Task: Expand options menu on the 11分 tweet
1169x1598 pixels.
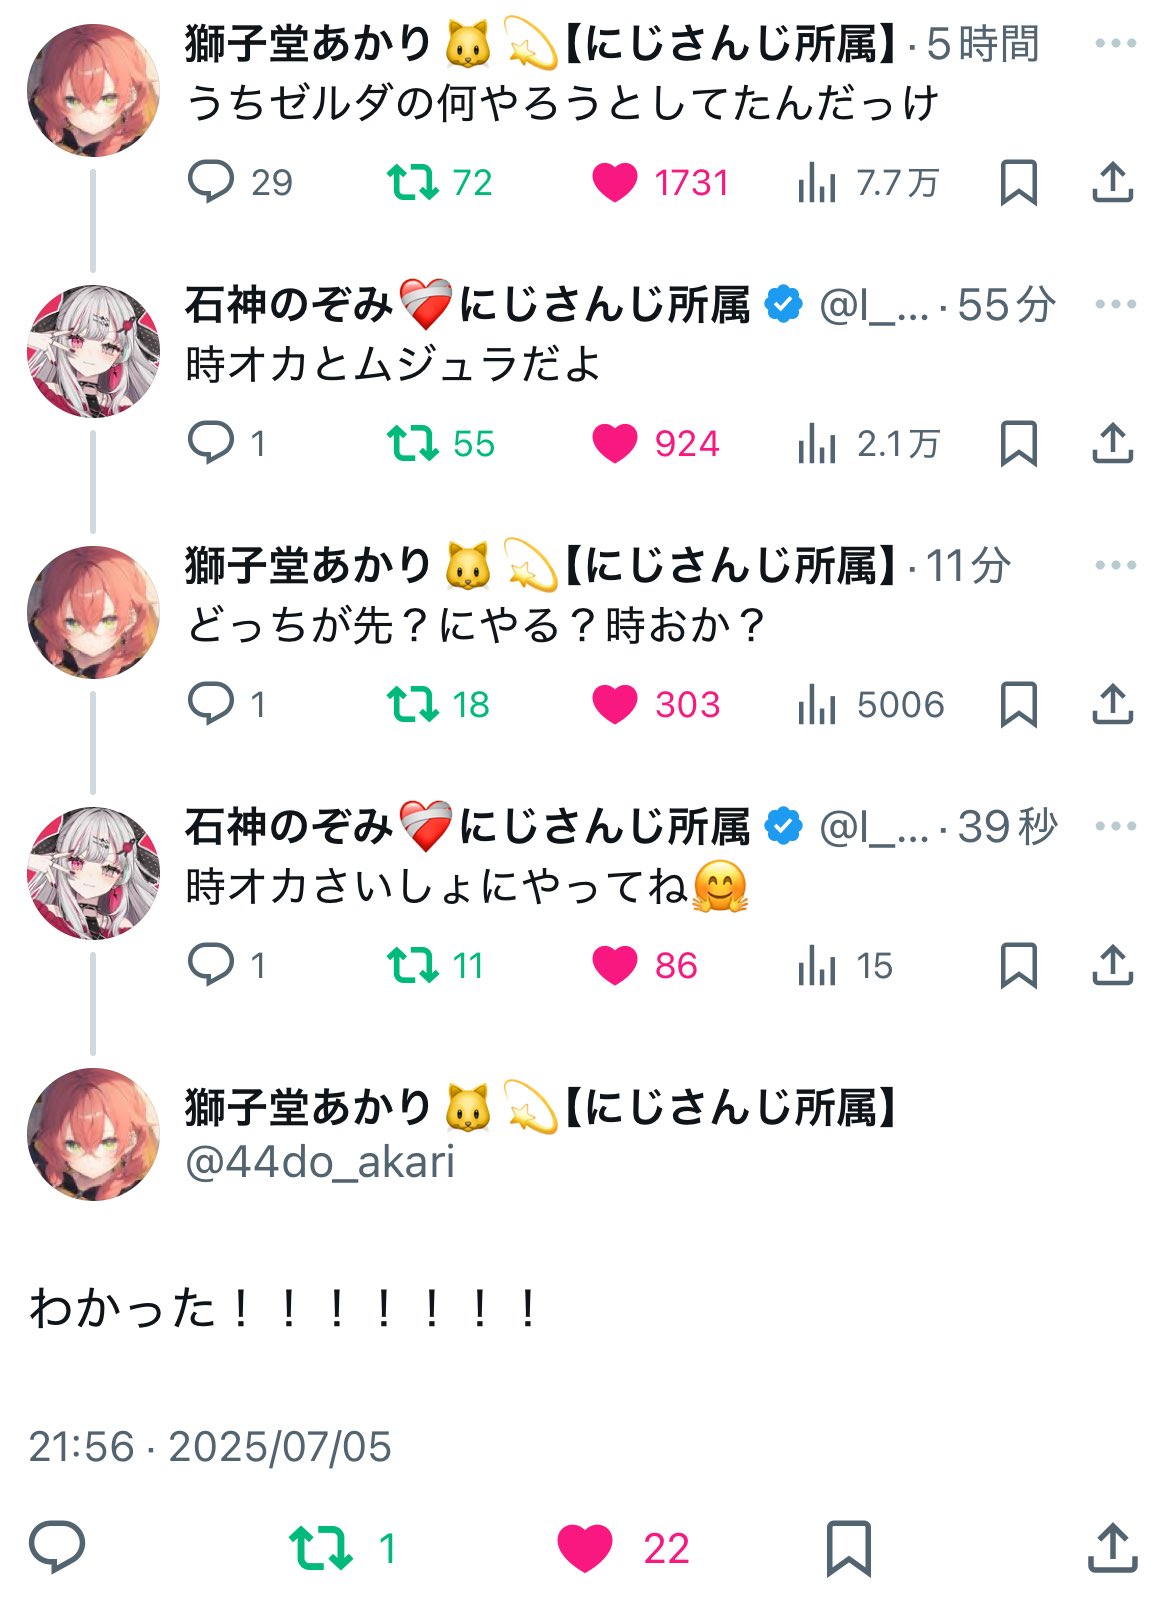Action: [1115, 565]
